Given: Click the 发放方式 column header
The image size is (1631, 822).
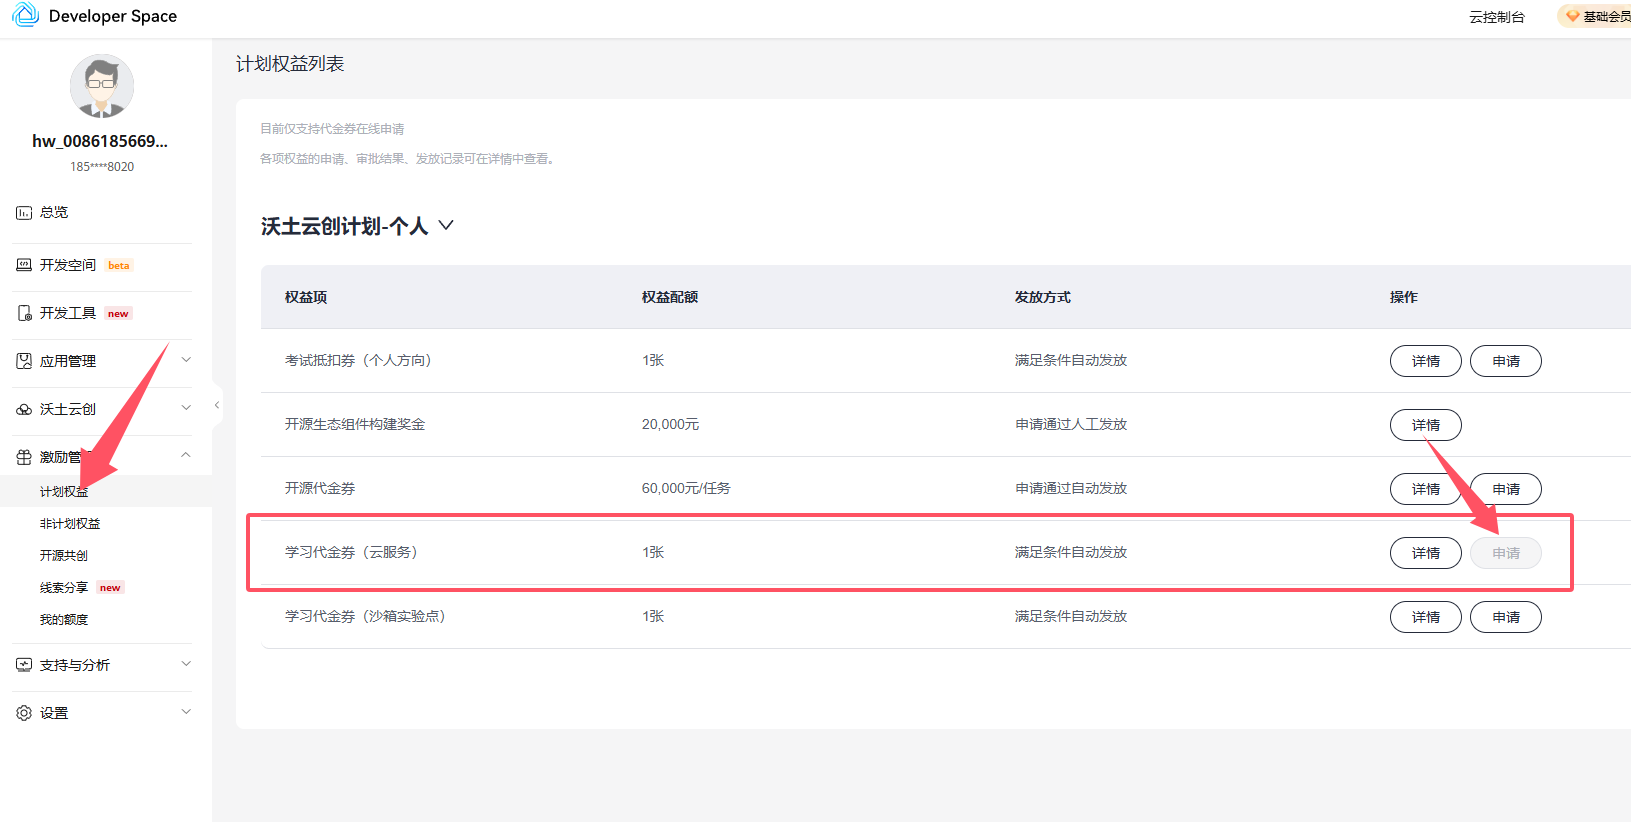Looking at the screenshot, I should tap(1043, 297).
